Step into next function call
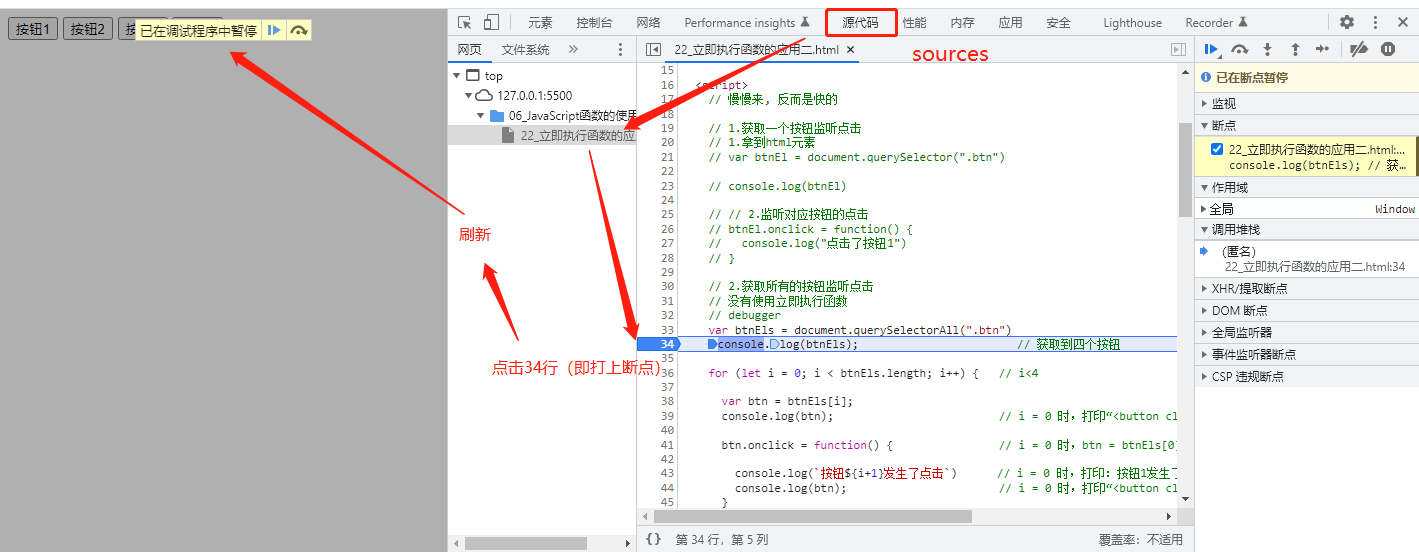Screen dimensions: 1419x552 tap(1267, 49)
